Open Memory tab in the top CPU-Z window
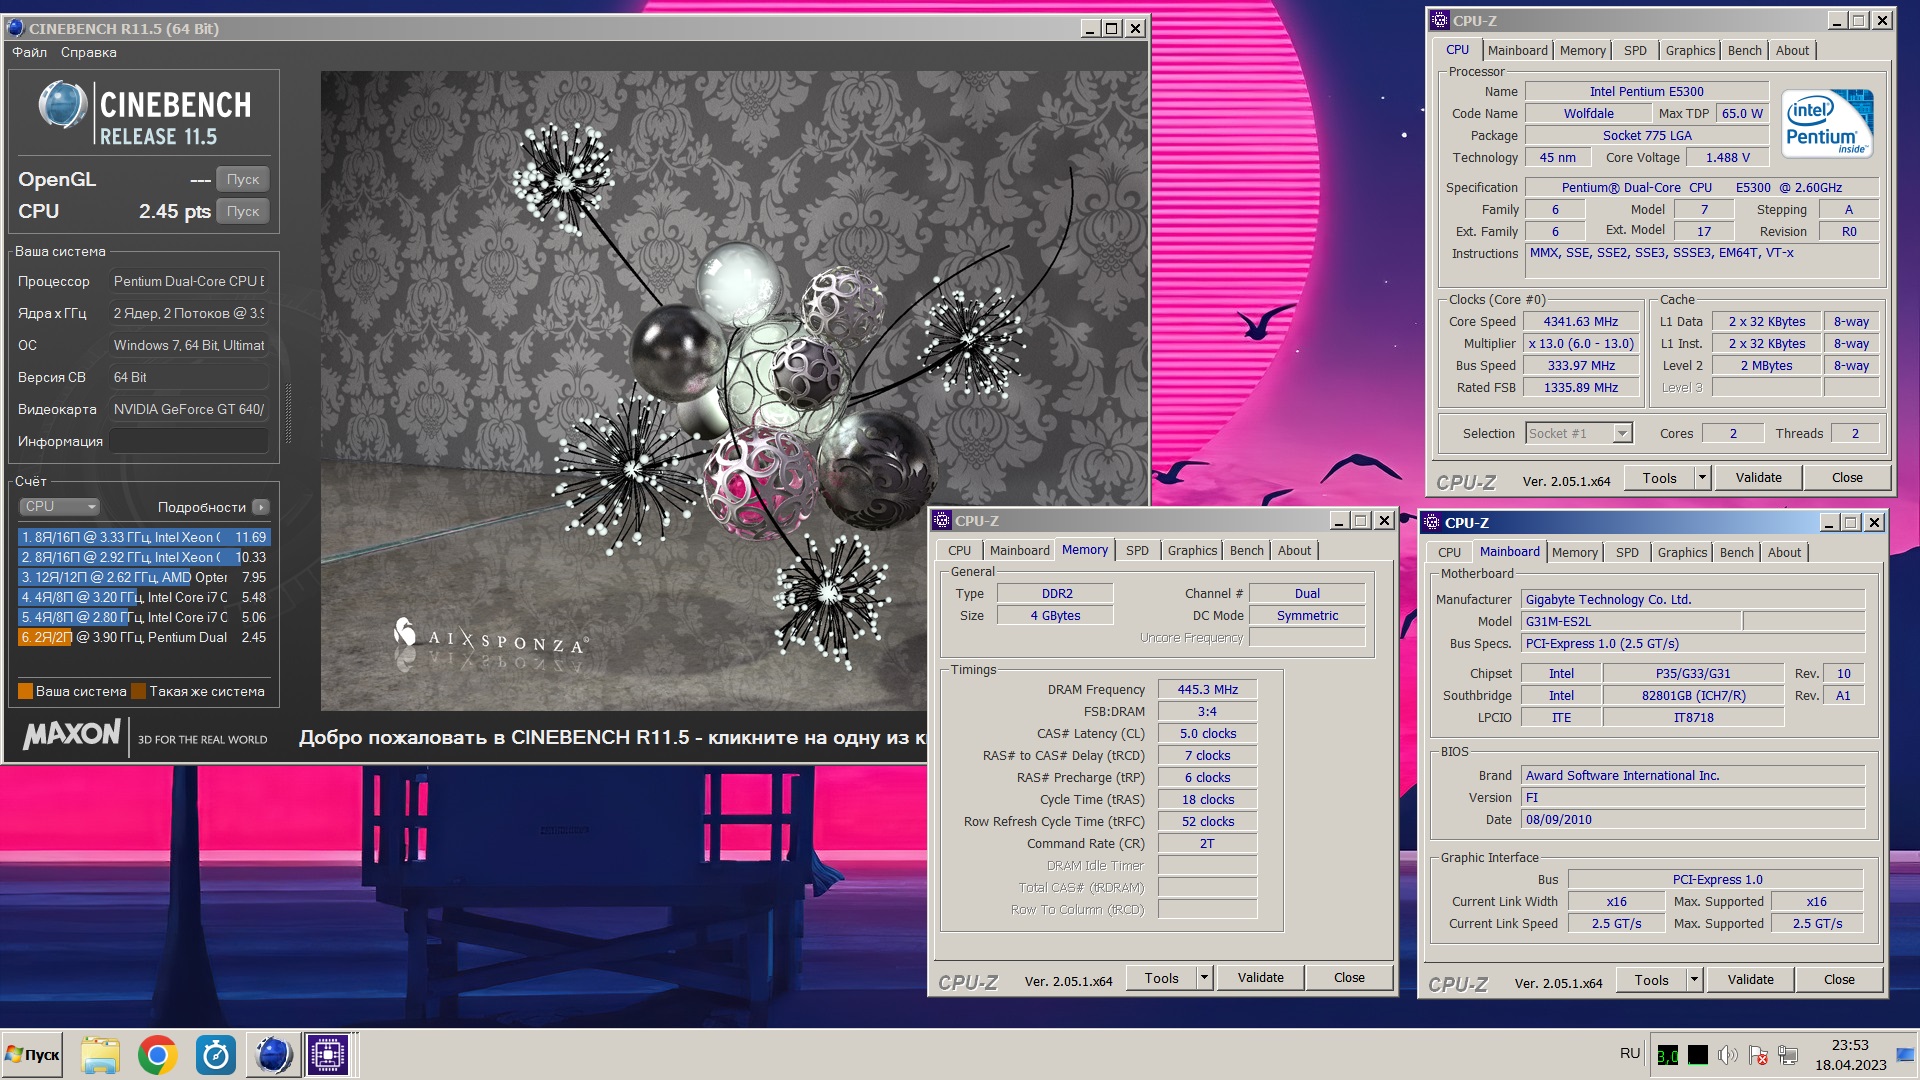Image resolution: width=1920 pixels, height=1080 pixels. click(x=1582, y=50)
